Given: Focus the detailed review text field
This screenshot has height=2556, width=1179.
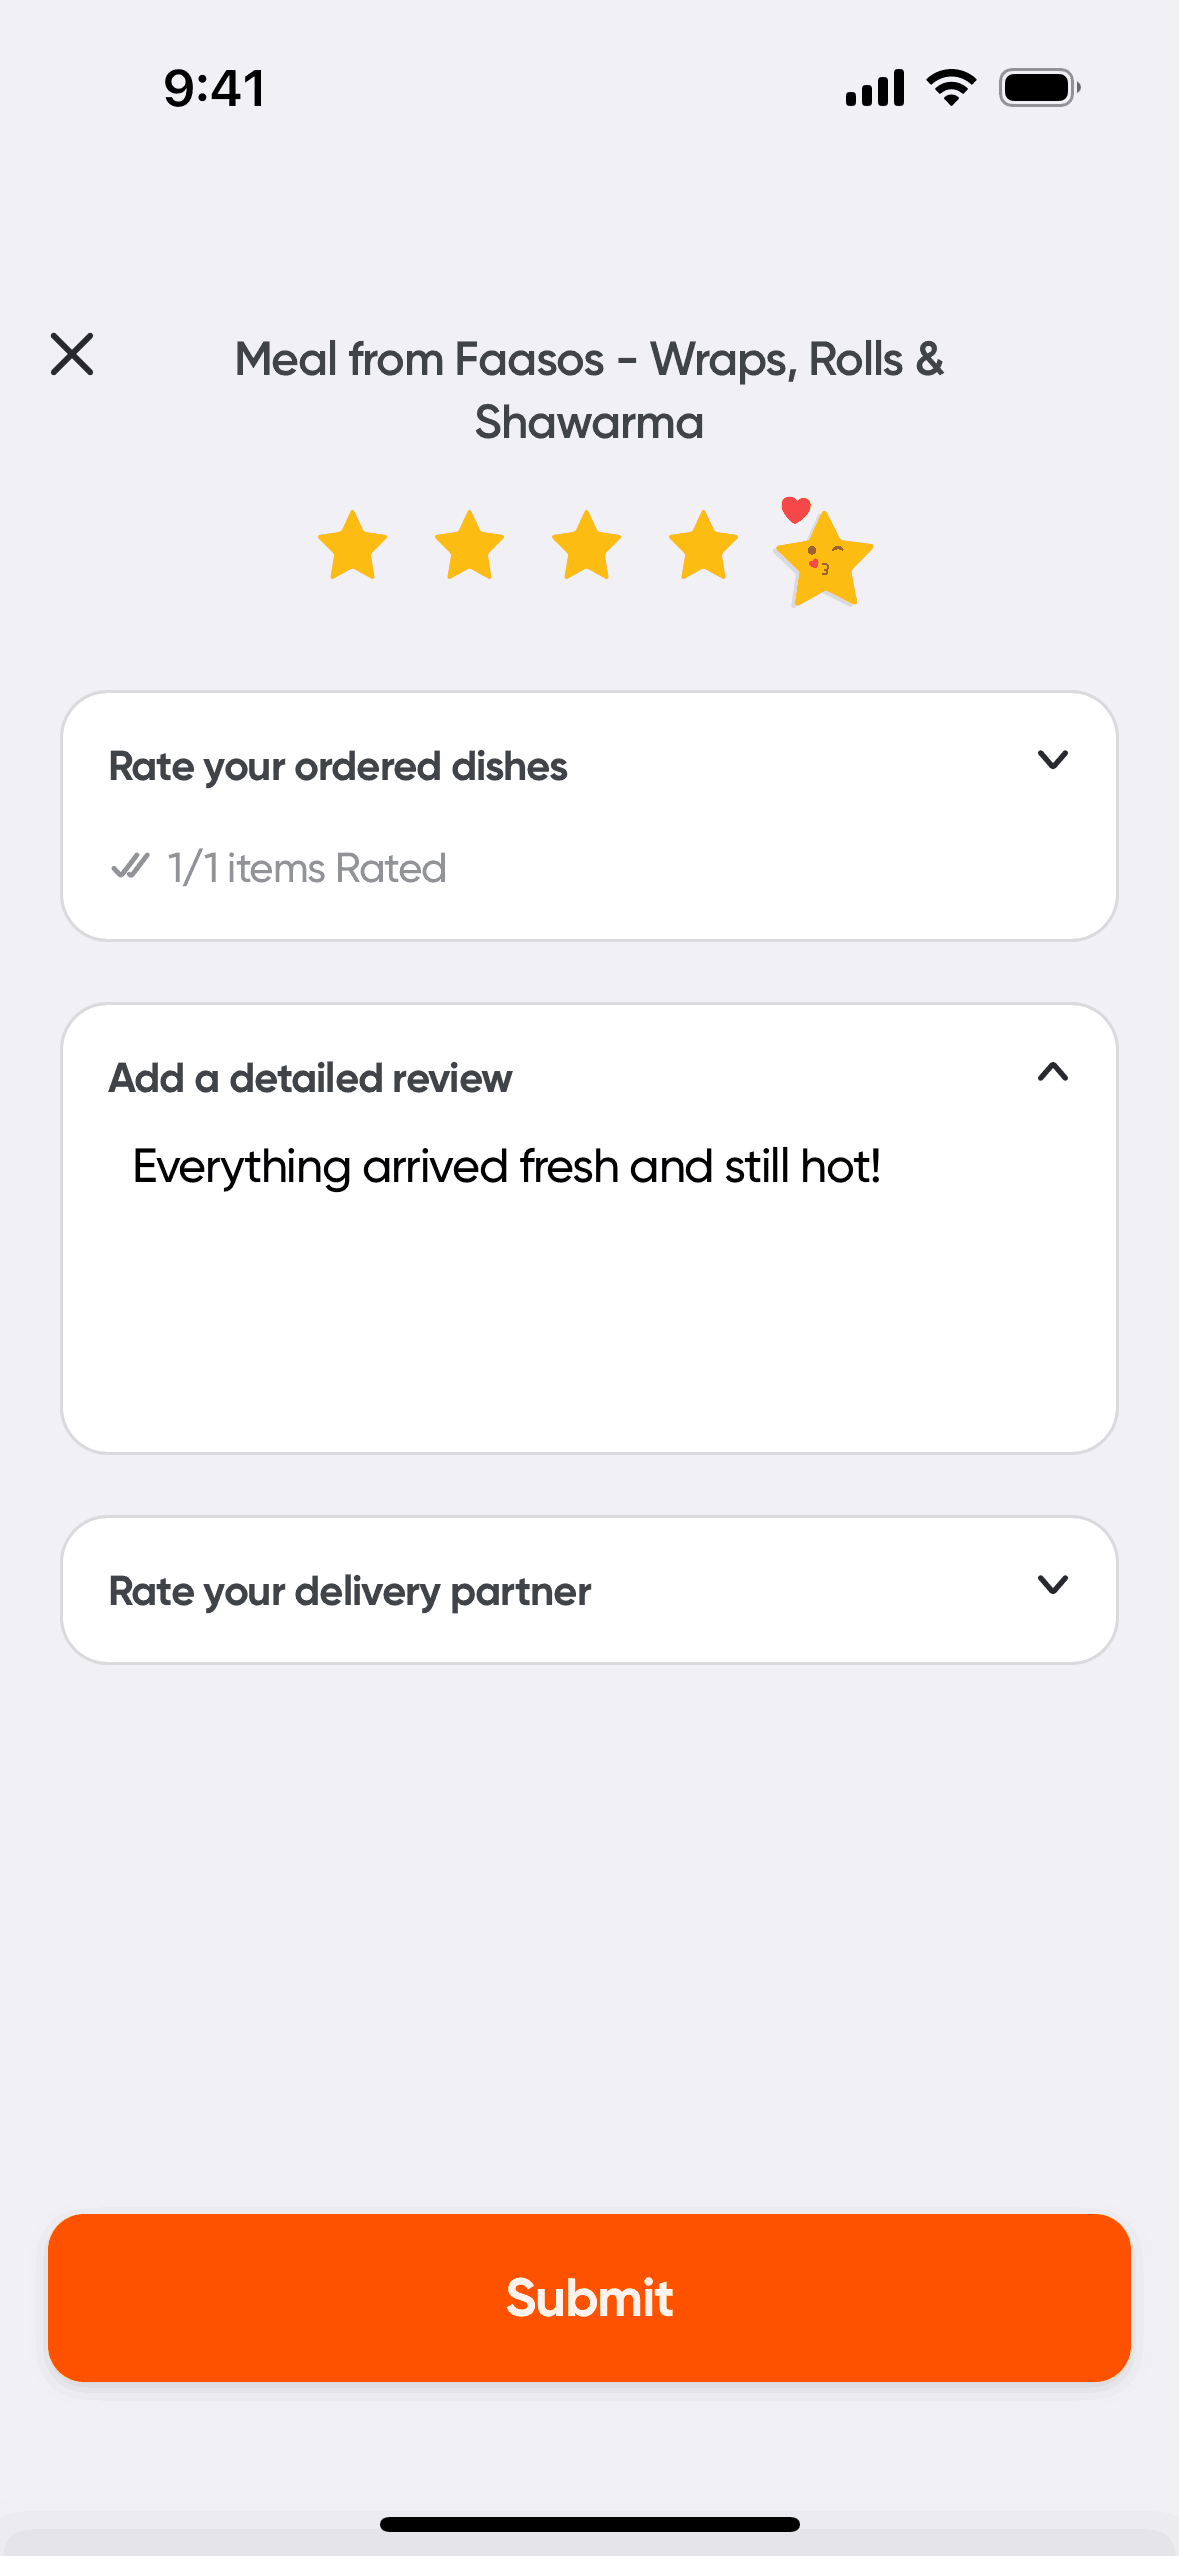Looking at the screenshot, I should (589, 1280).
